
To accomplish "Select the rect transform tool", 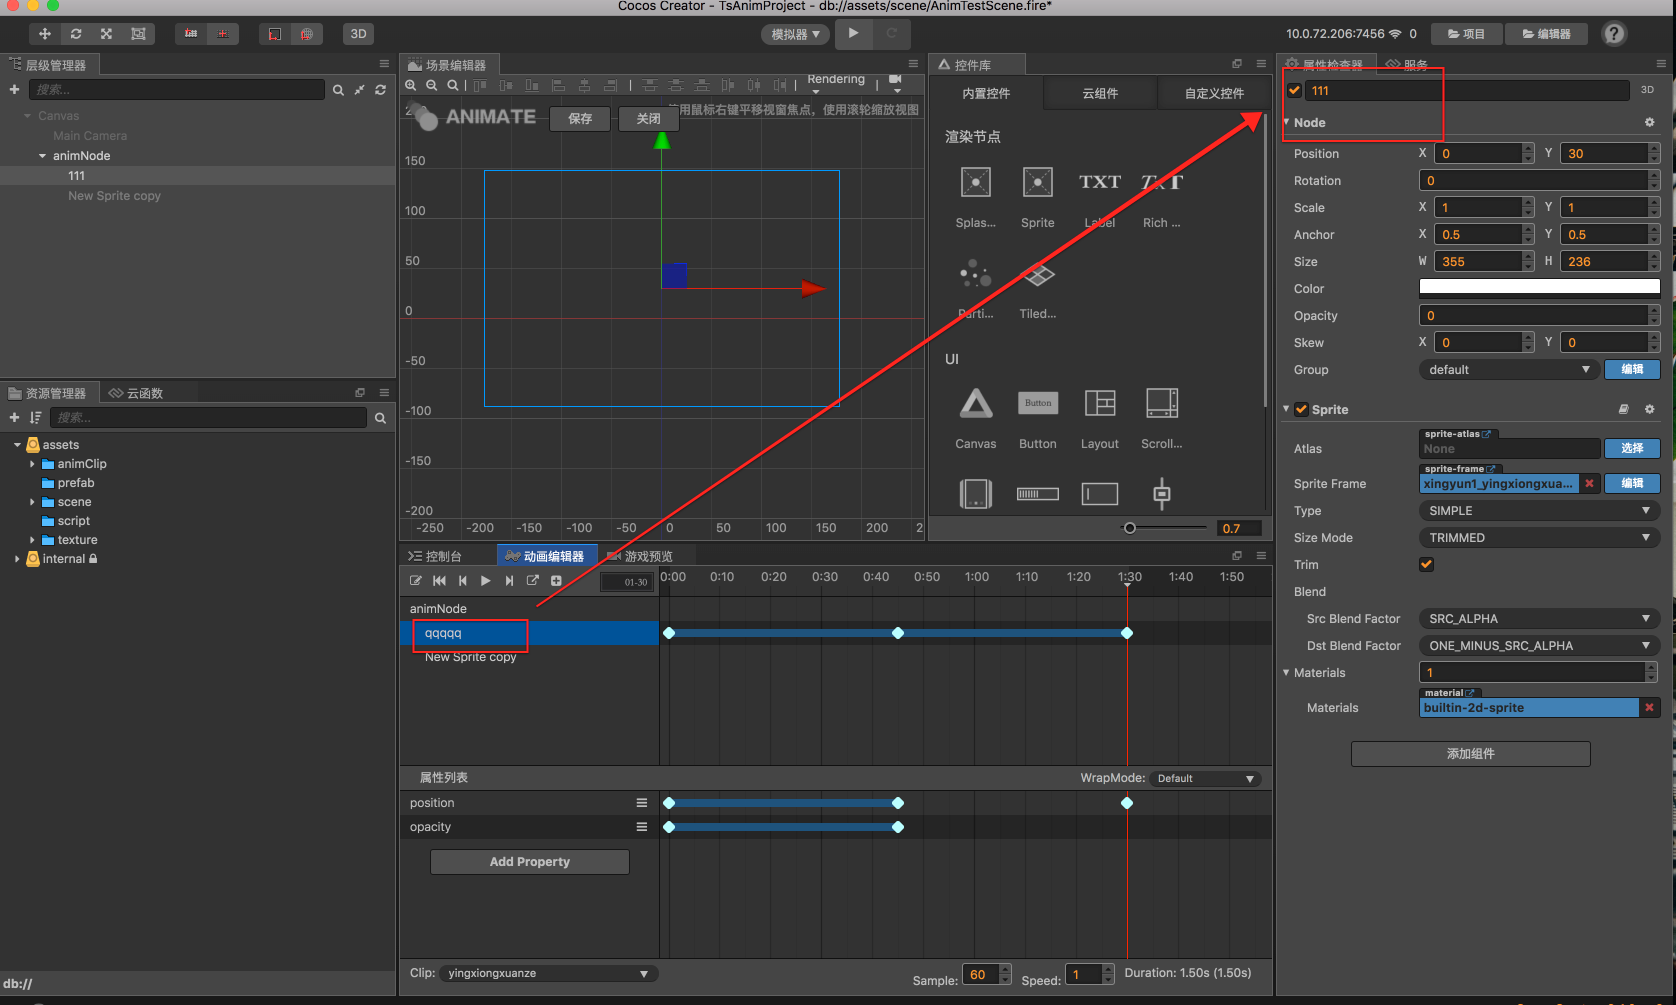I will click(138, 34).
